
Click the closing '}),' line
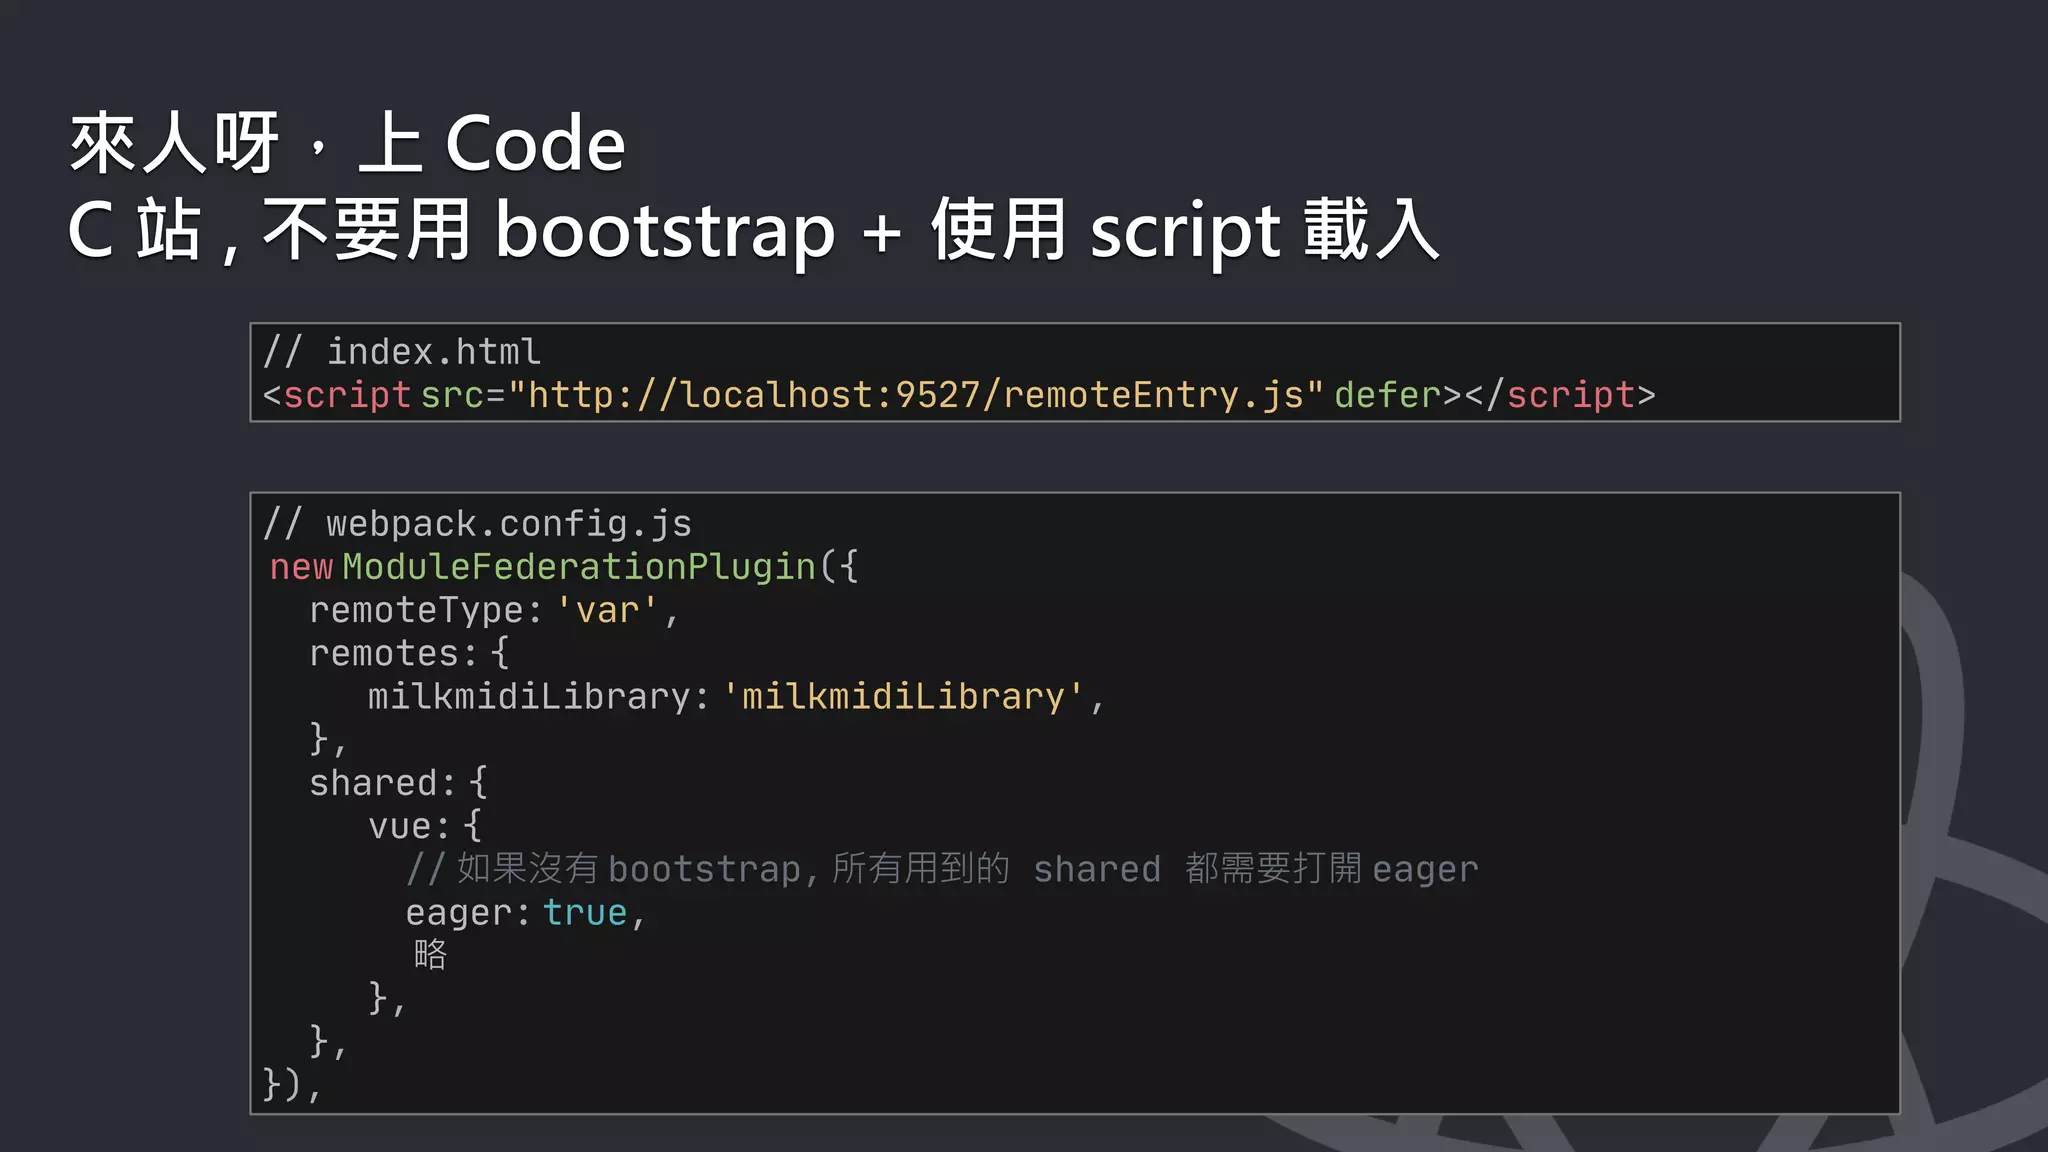tap(292, 1084)
